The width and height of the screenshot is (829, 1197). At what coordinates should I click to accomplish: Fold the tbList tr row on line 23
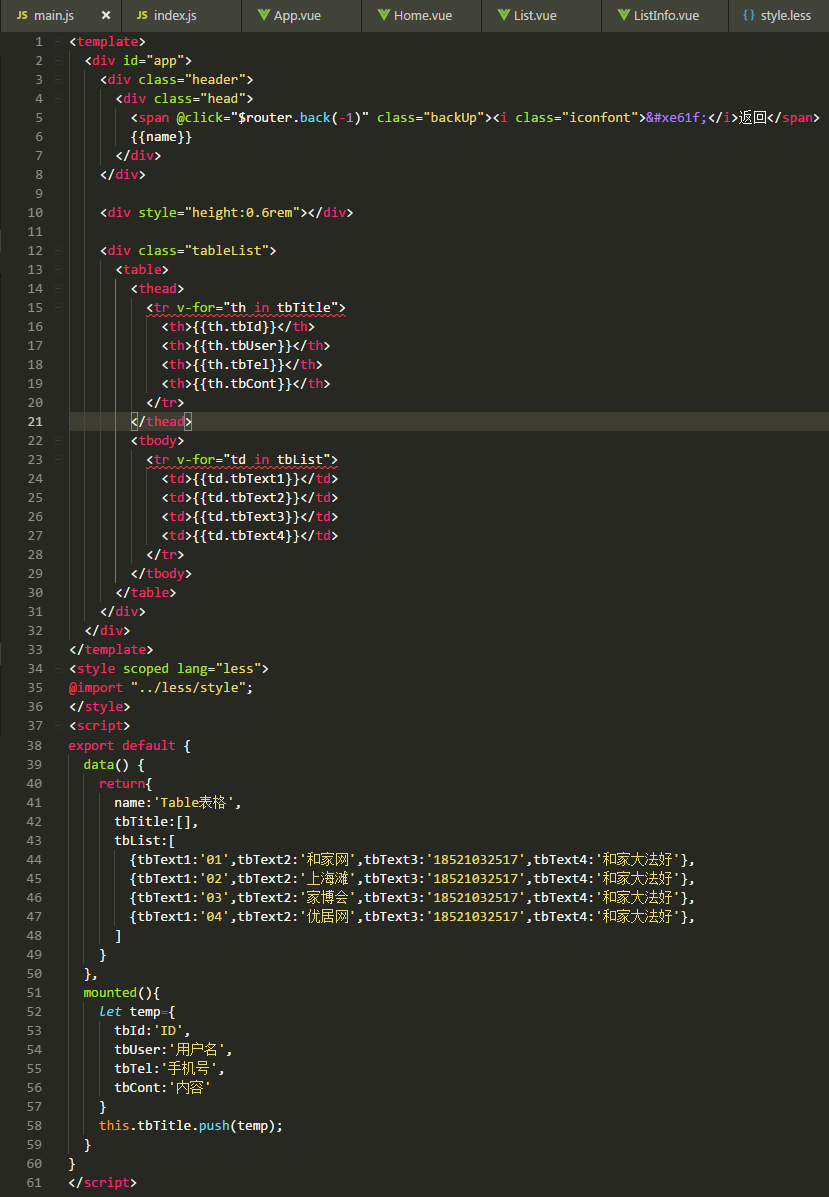coord(58,460)
